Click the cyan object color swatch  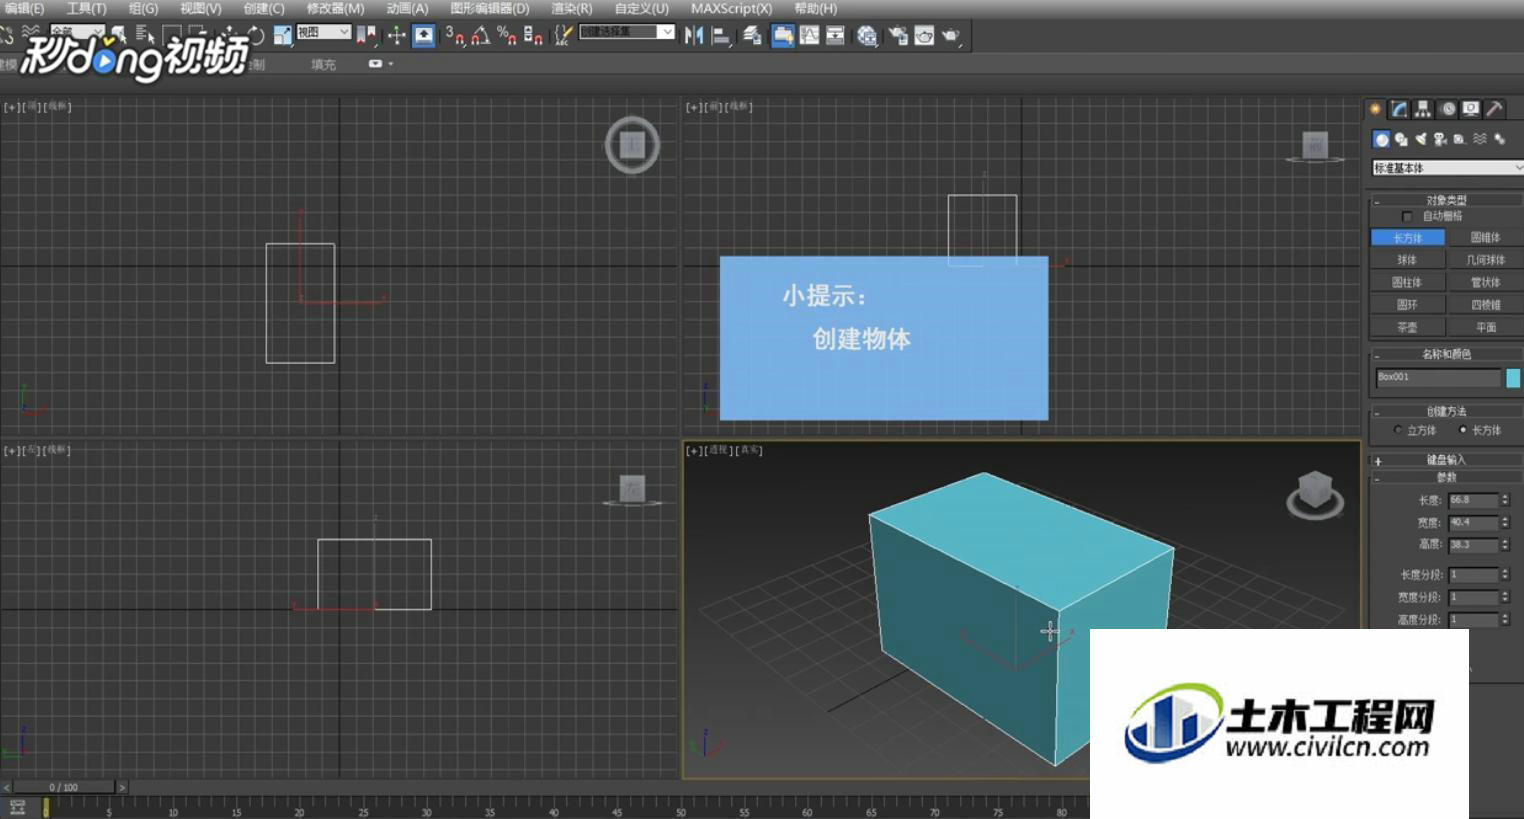click(x=1513, y=378)
